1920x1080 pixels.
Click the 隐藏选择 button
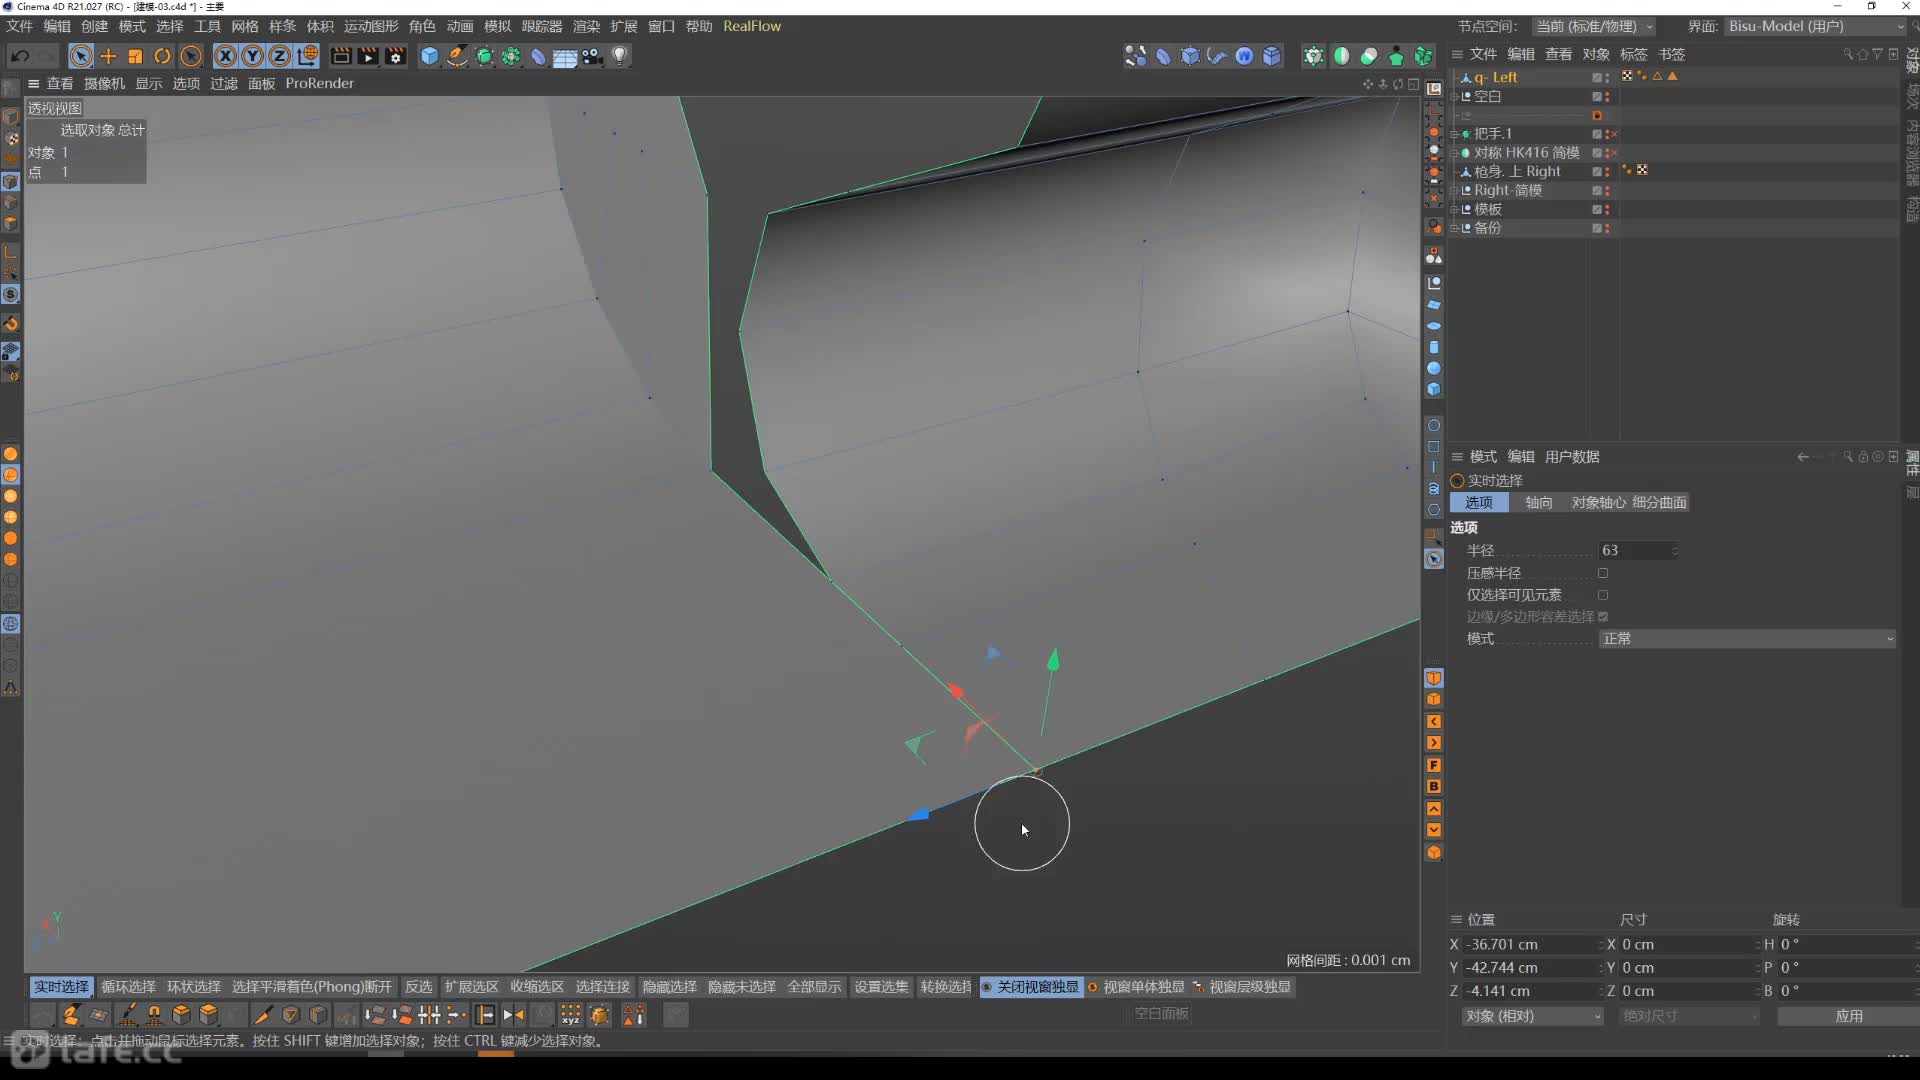tap(669, 987)
